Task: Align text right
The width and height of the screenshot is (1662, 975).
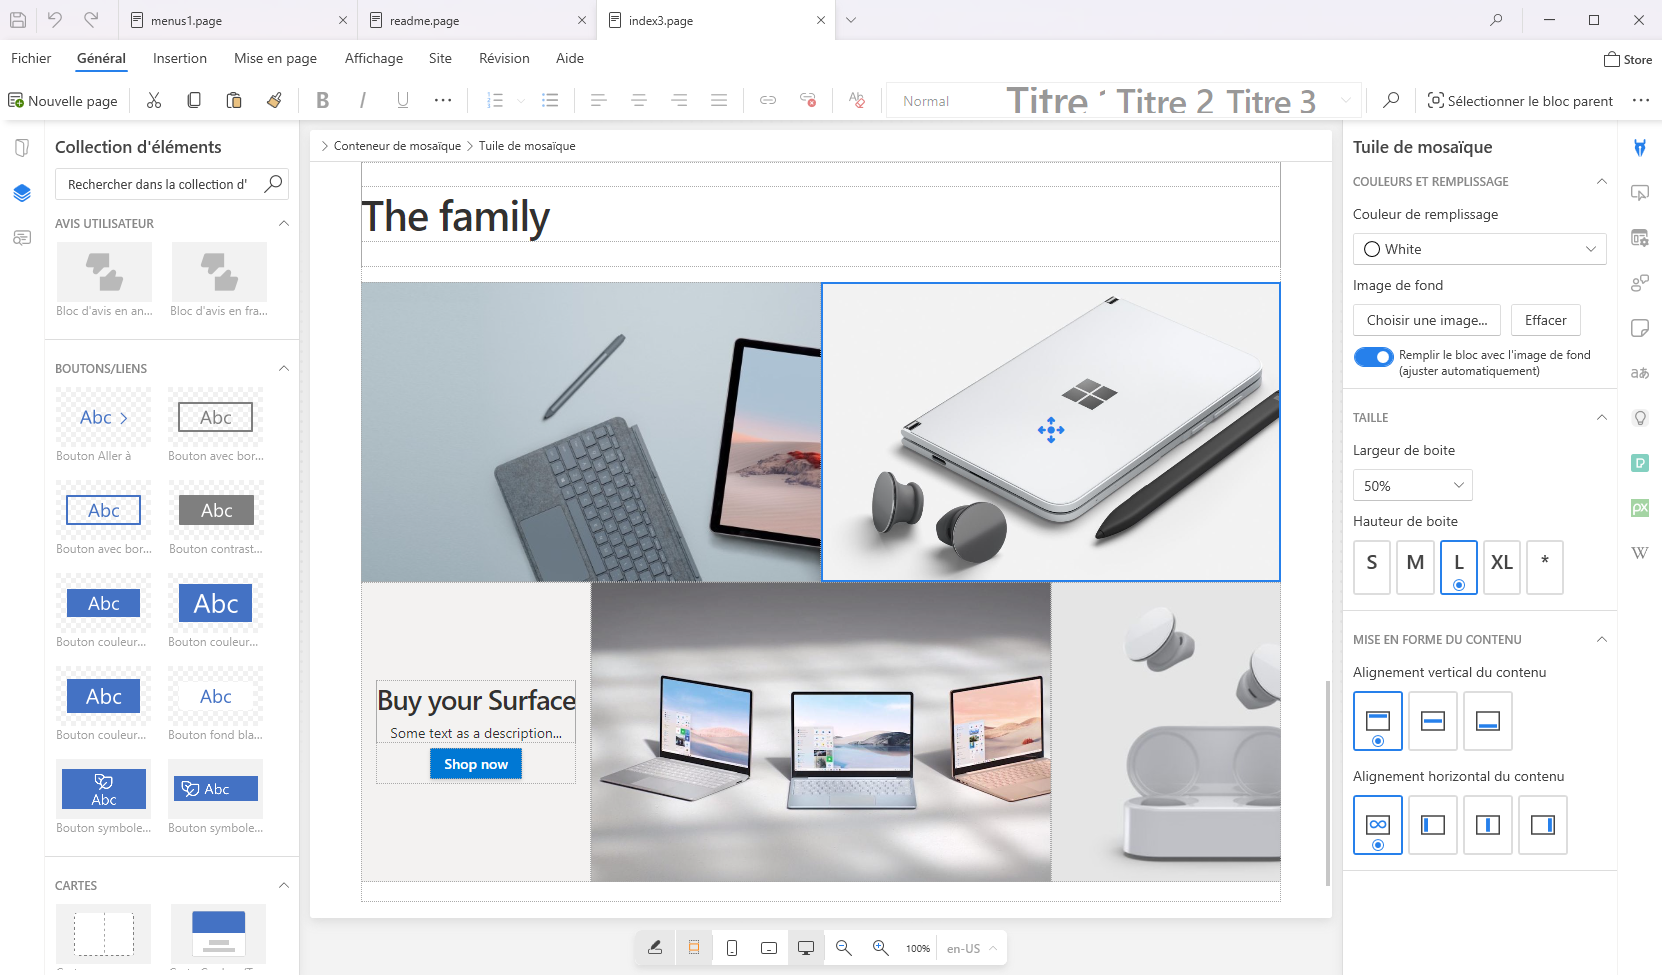Action: 679,100
